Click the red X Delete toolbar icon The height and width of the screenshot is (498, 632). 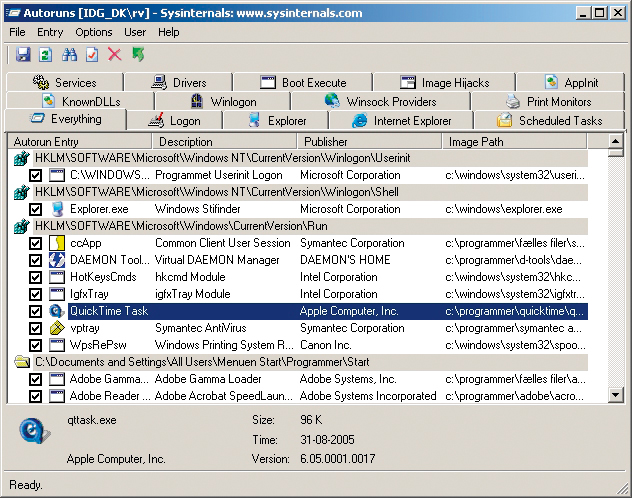pos(114,54)
